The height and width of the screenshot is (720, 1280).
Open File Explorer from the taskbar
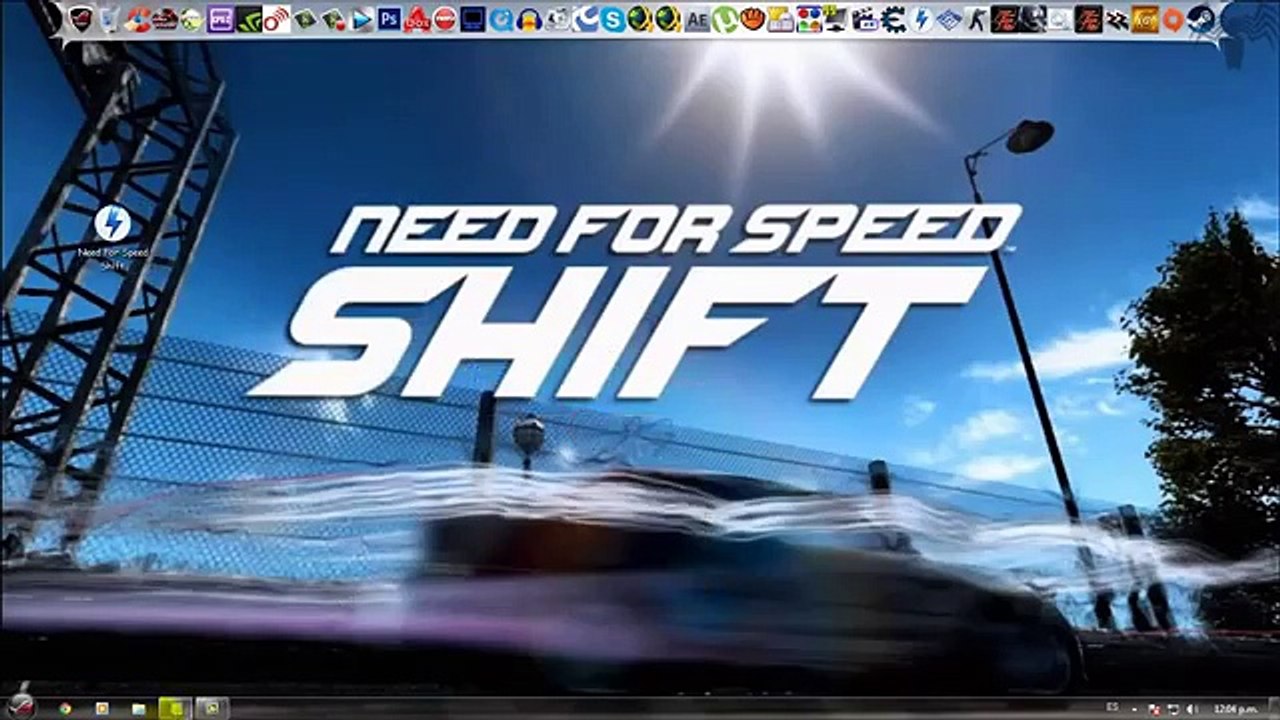[x=139, y=709]
